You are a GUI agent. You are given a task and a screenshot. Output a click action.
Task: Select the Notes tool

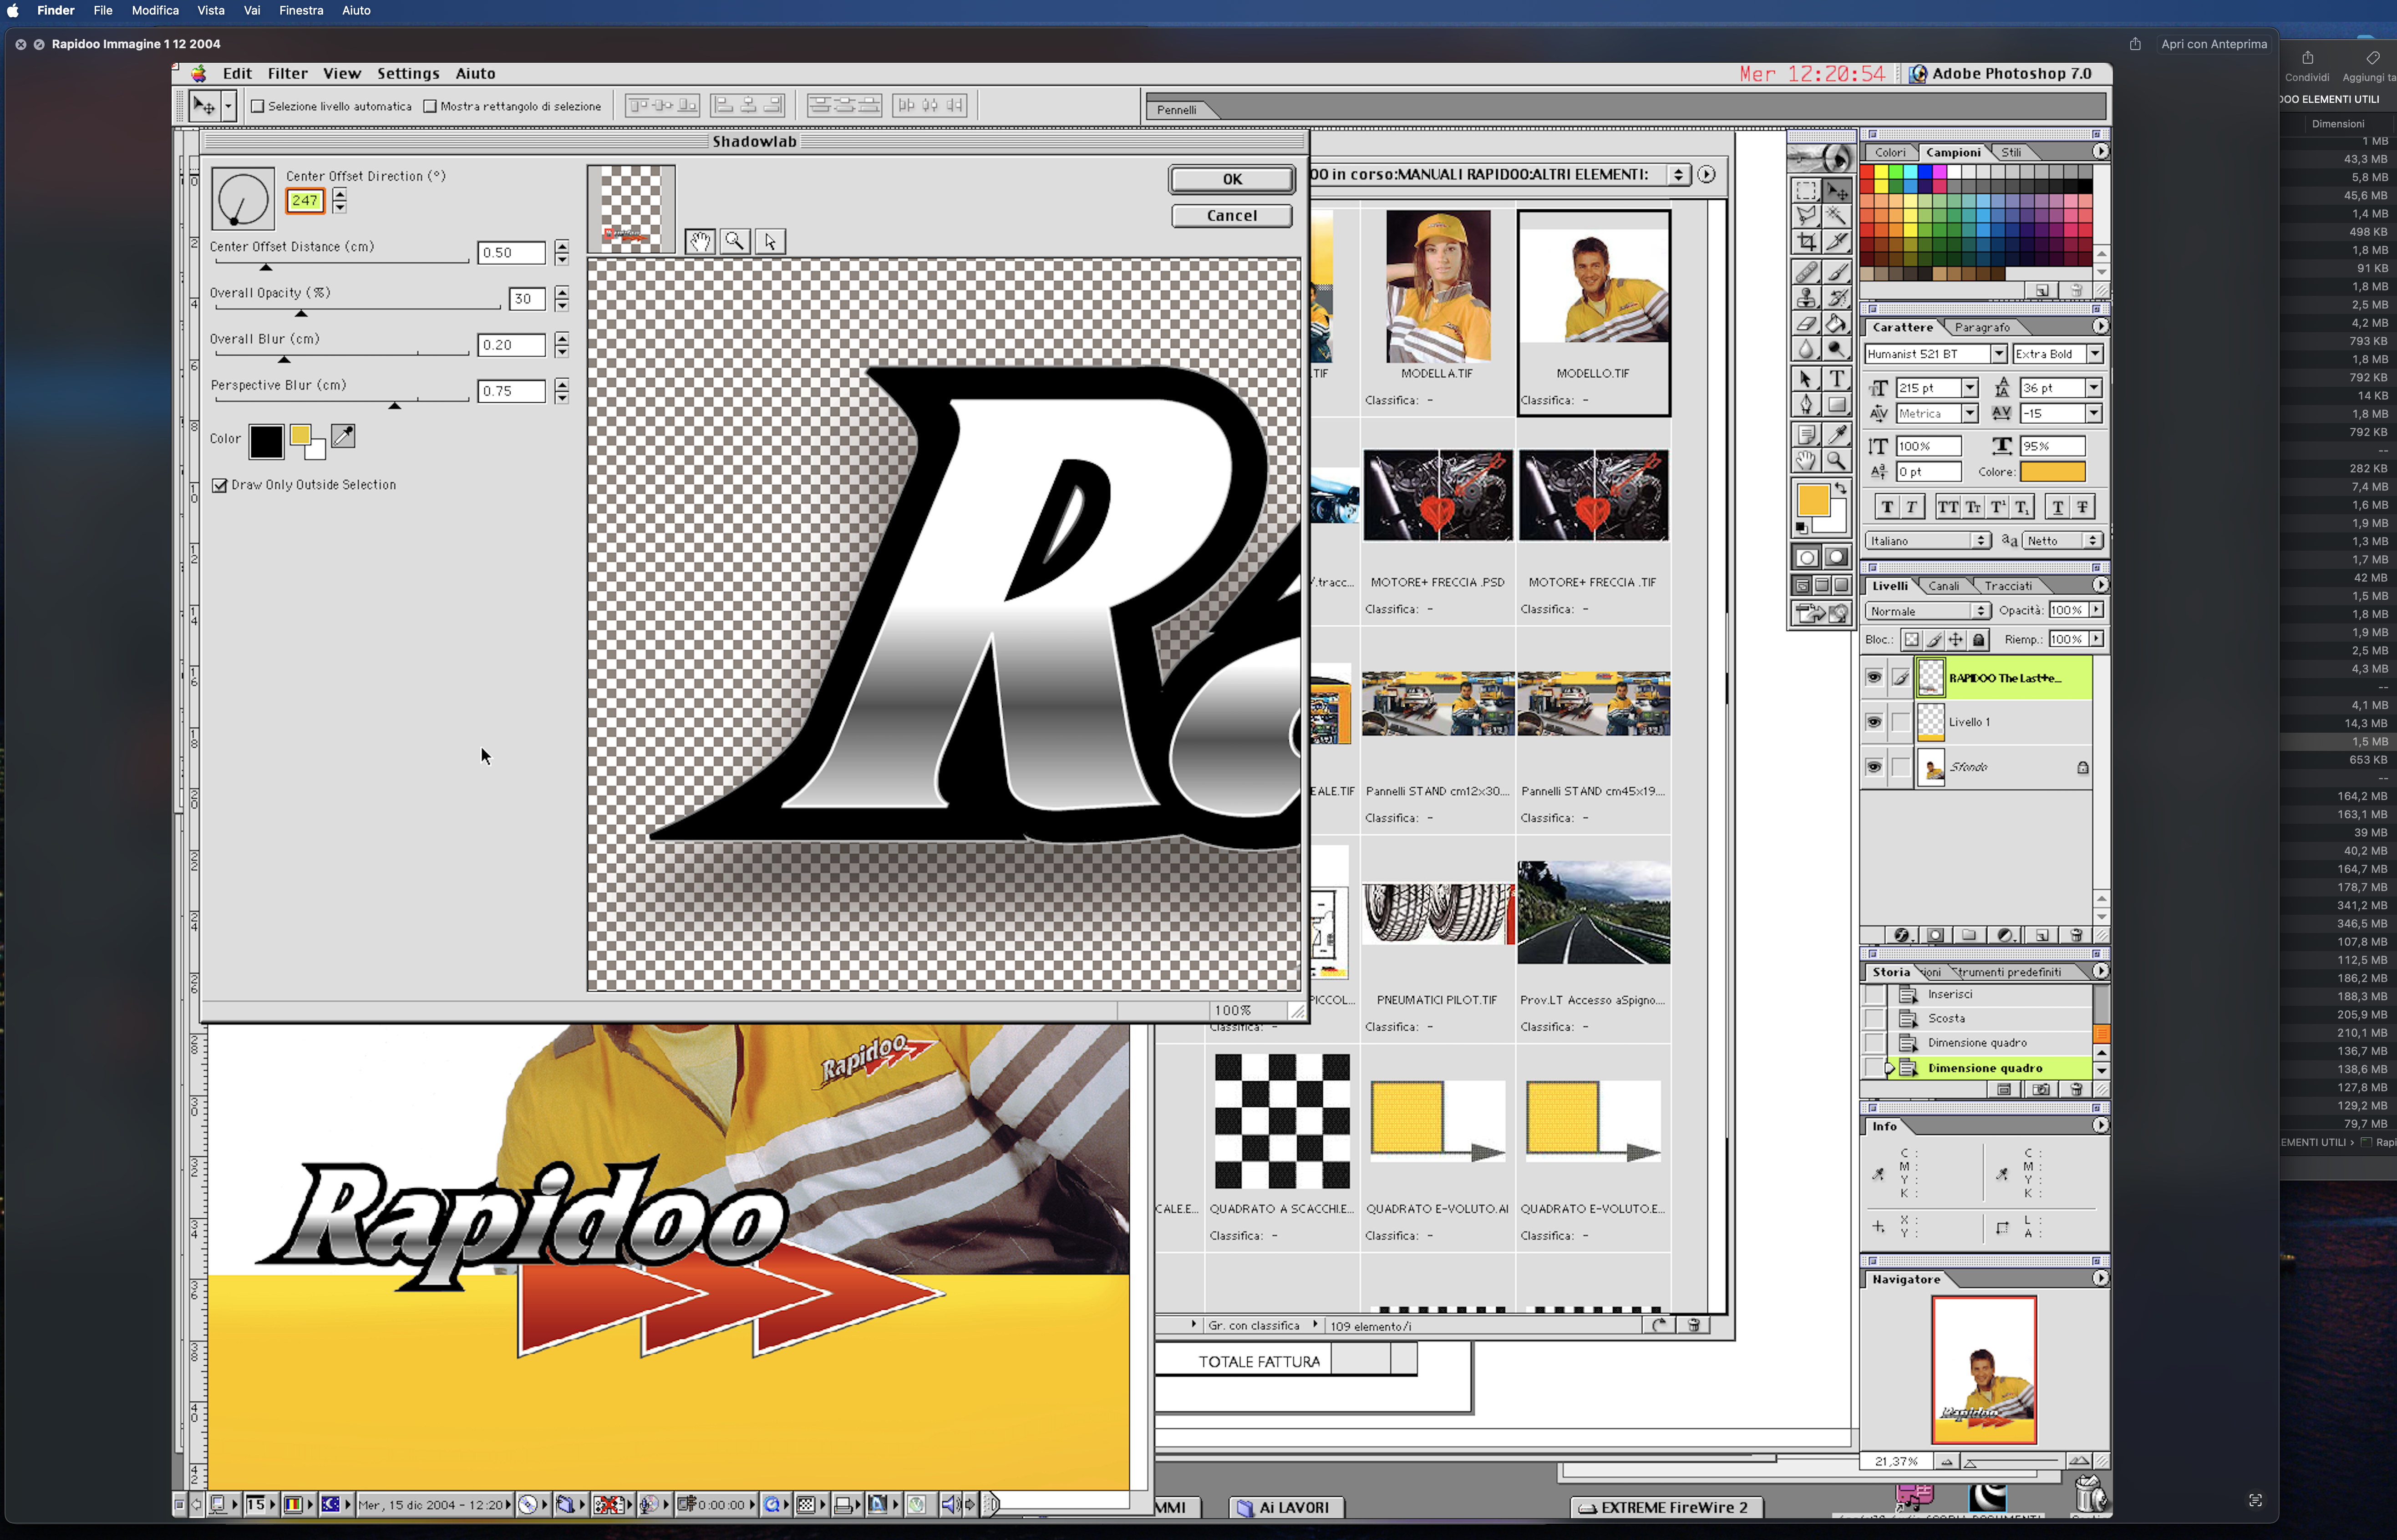(x=1806, y=435)
